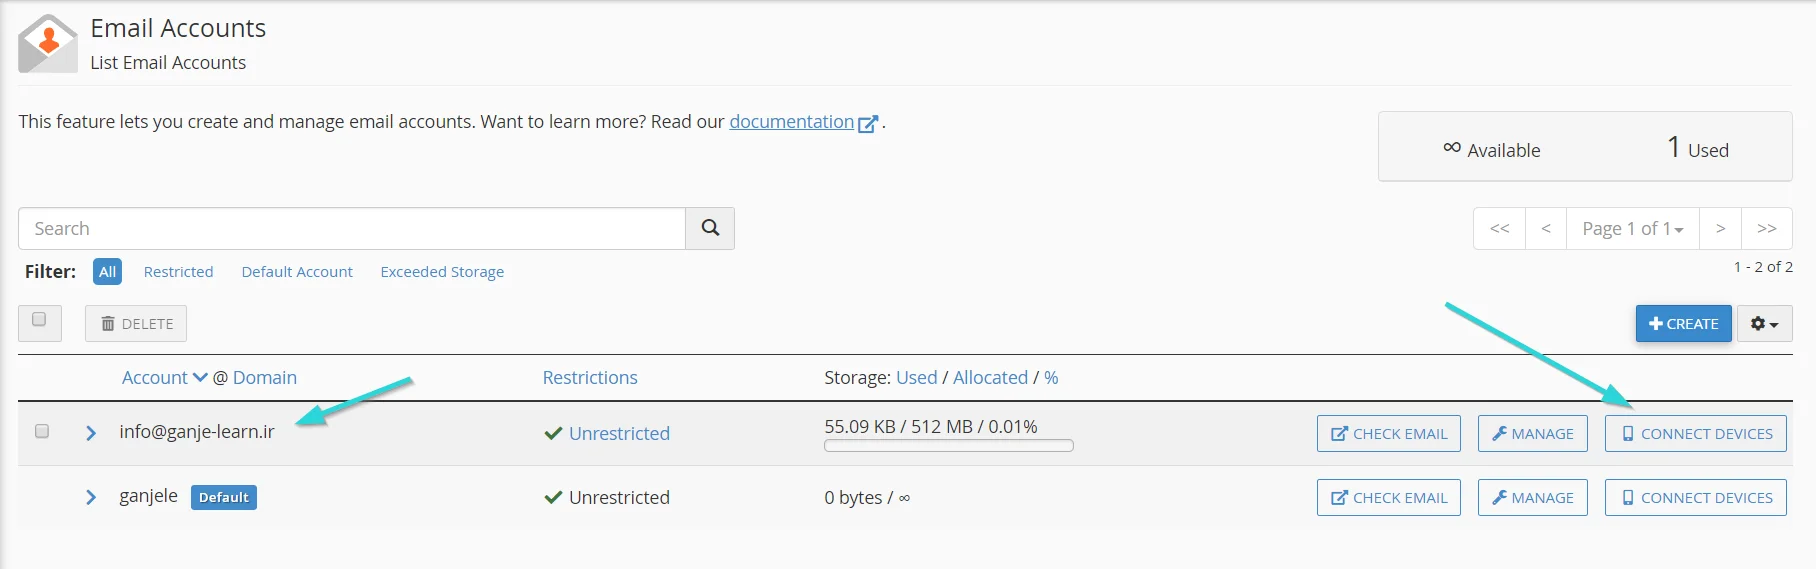Select the Exceeded Storage filter
Screen dimensions: 1816x569
click(x=442, y=272)
